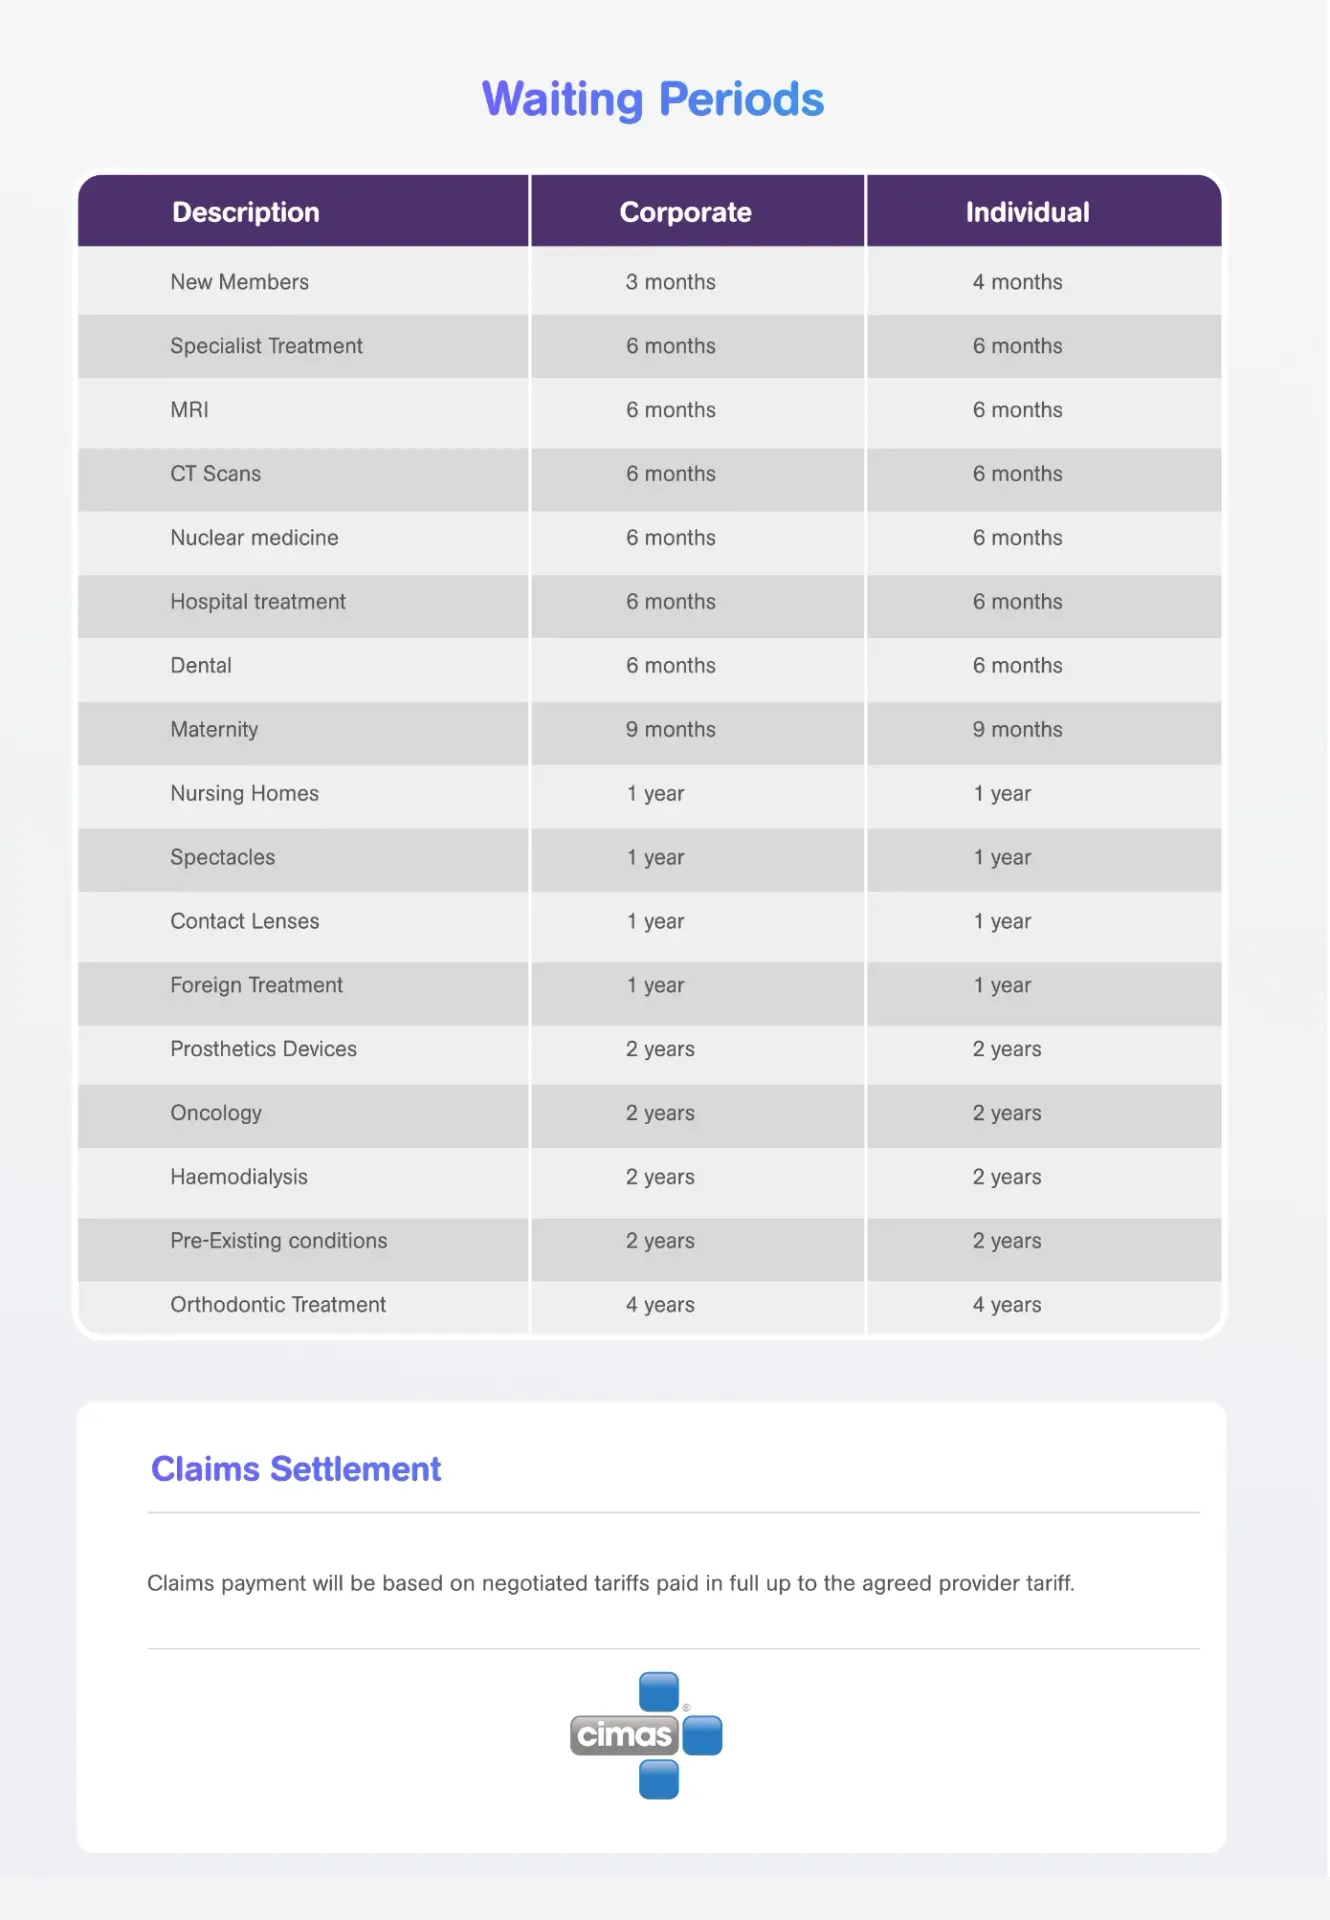Click the claims payment tariff sentence
The width and height of the screenshot is (1330, 1920).
pos(610,1583)
